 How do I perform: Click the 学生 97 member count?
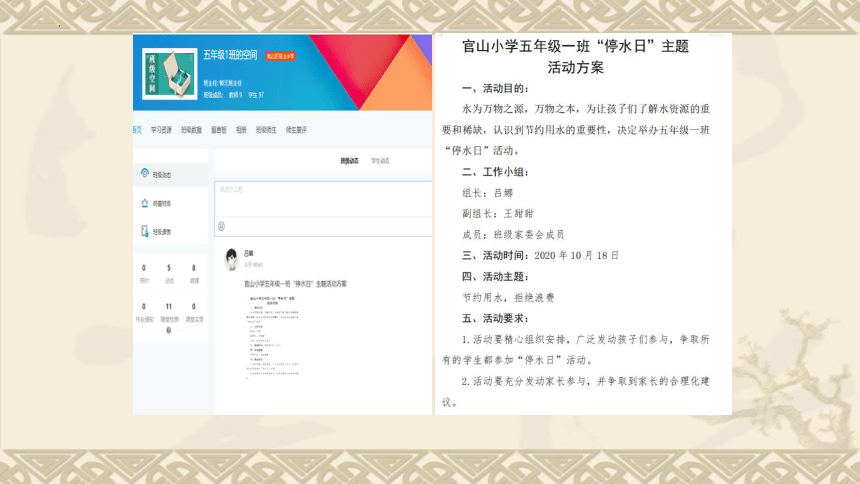click(256, 95)
